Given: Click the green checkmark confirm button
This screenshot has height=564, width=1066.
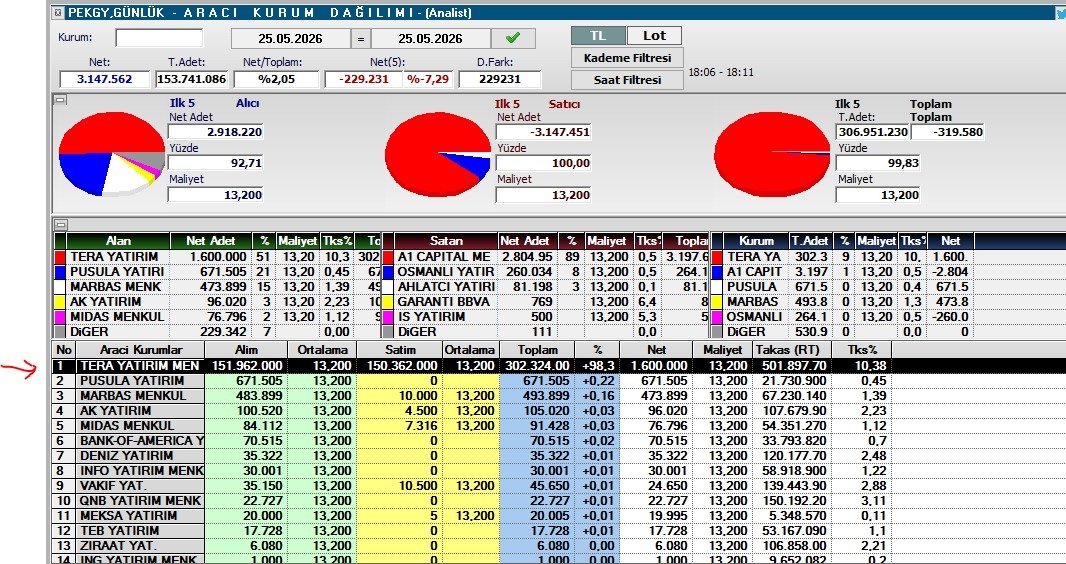Looking at the screenshot, I should coord(513,38).
